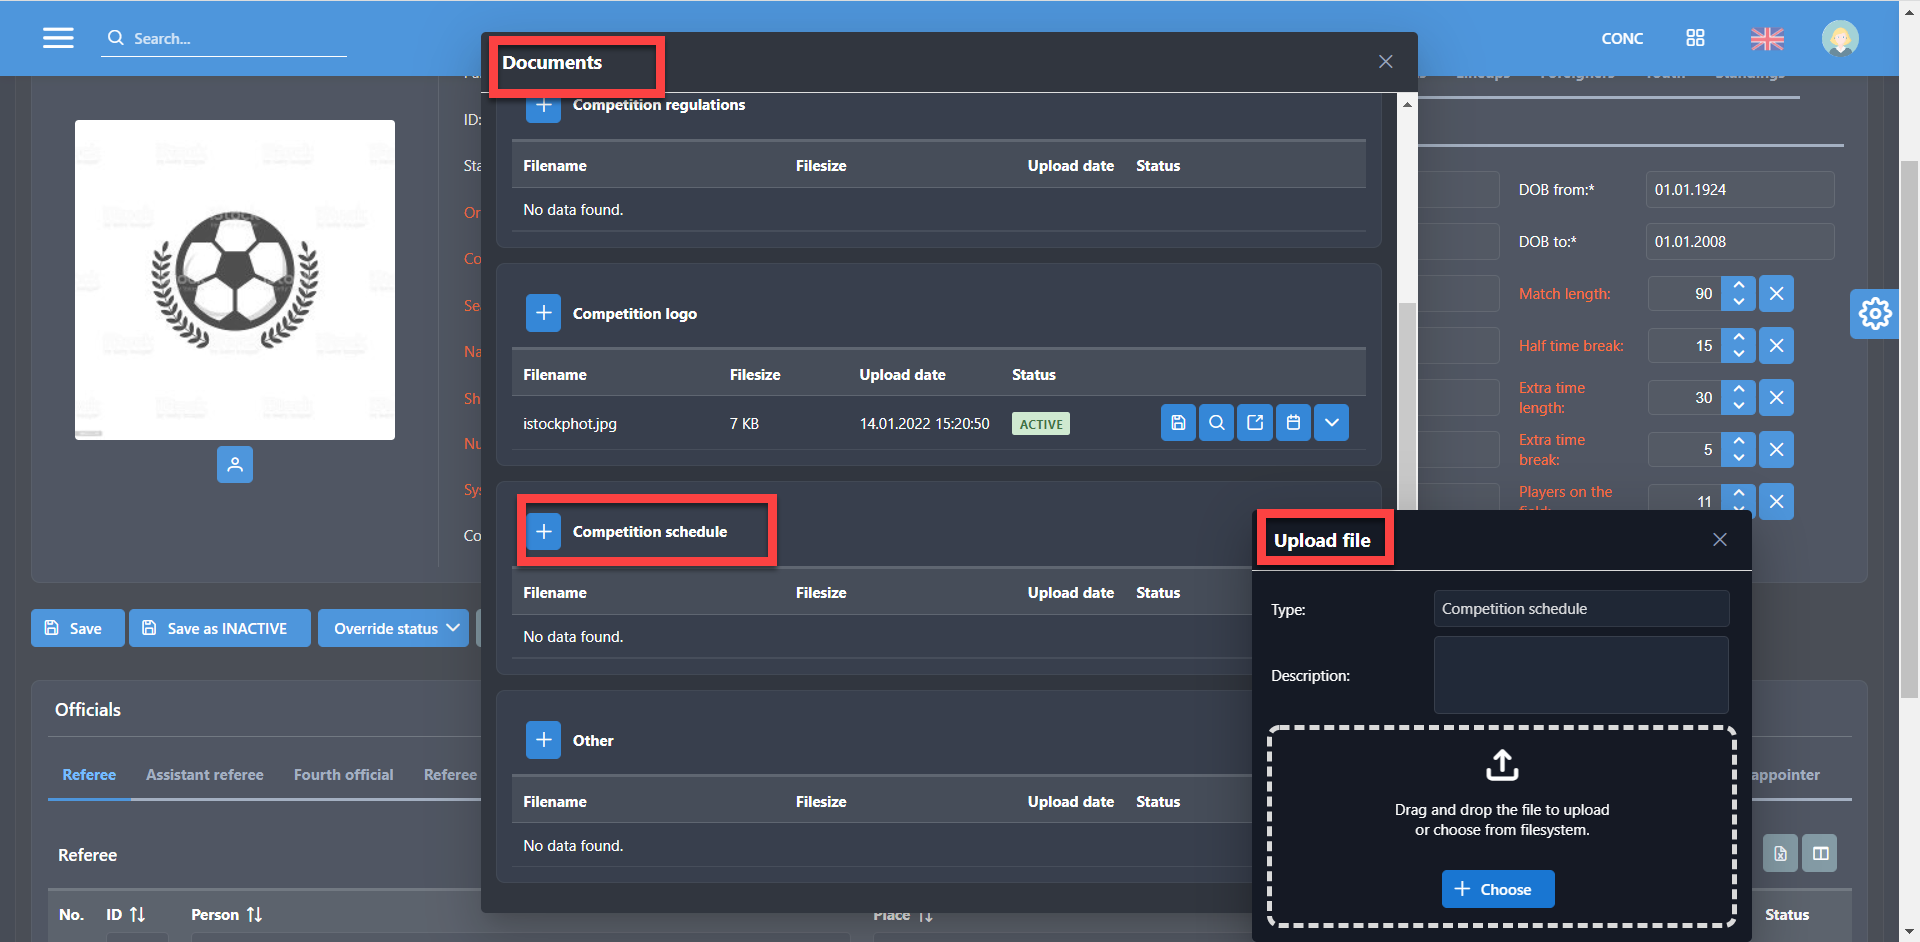
Task: Preview istockphot.jpg with magnifier icon
Action: pos(1216,423)
